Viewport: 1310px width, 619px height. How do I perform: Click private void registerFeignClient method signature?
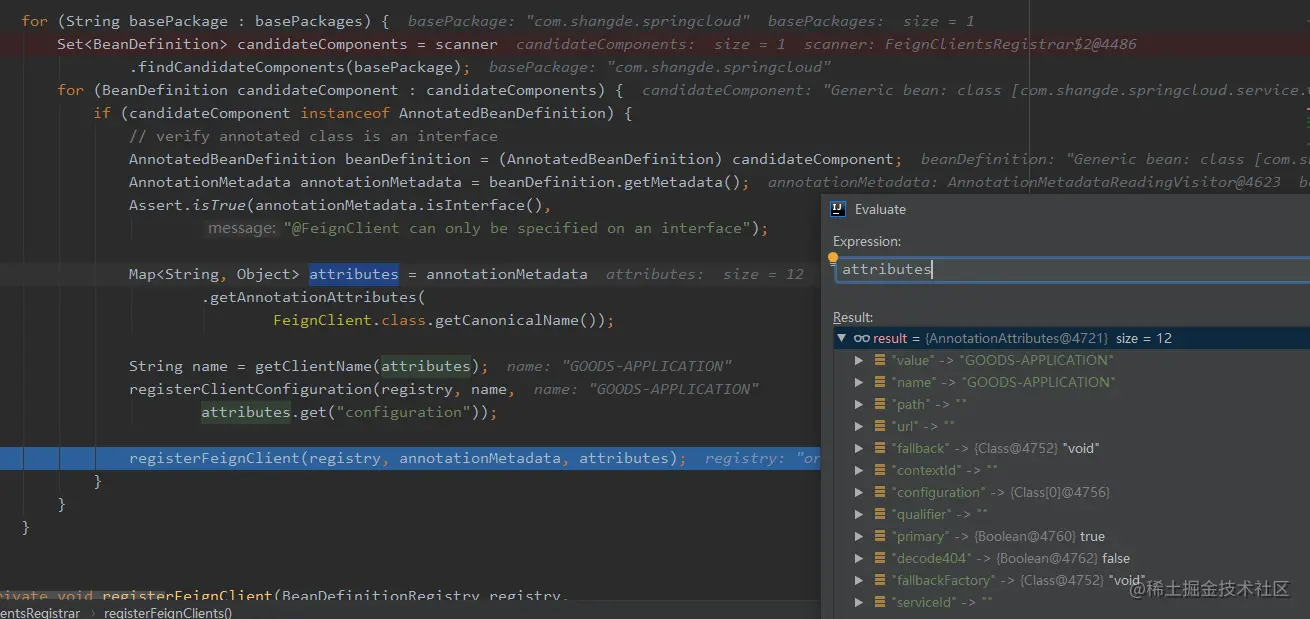[x=283, y=596]
